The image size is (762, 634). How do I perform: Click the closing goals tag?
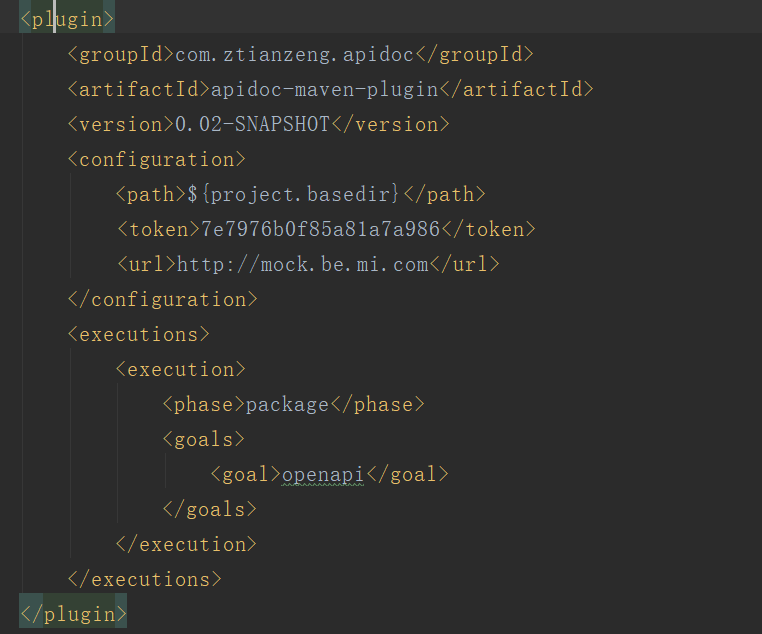tap(209, 509)
